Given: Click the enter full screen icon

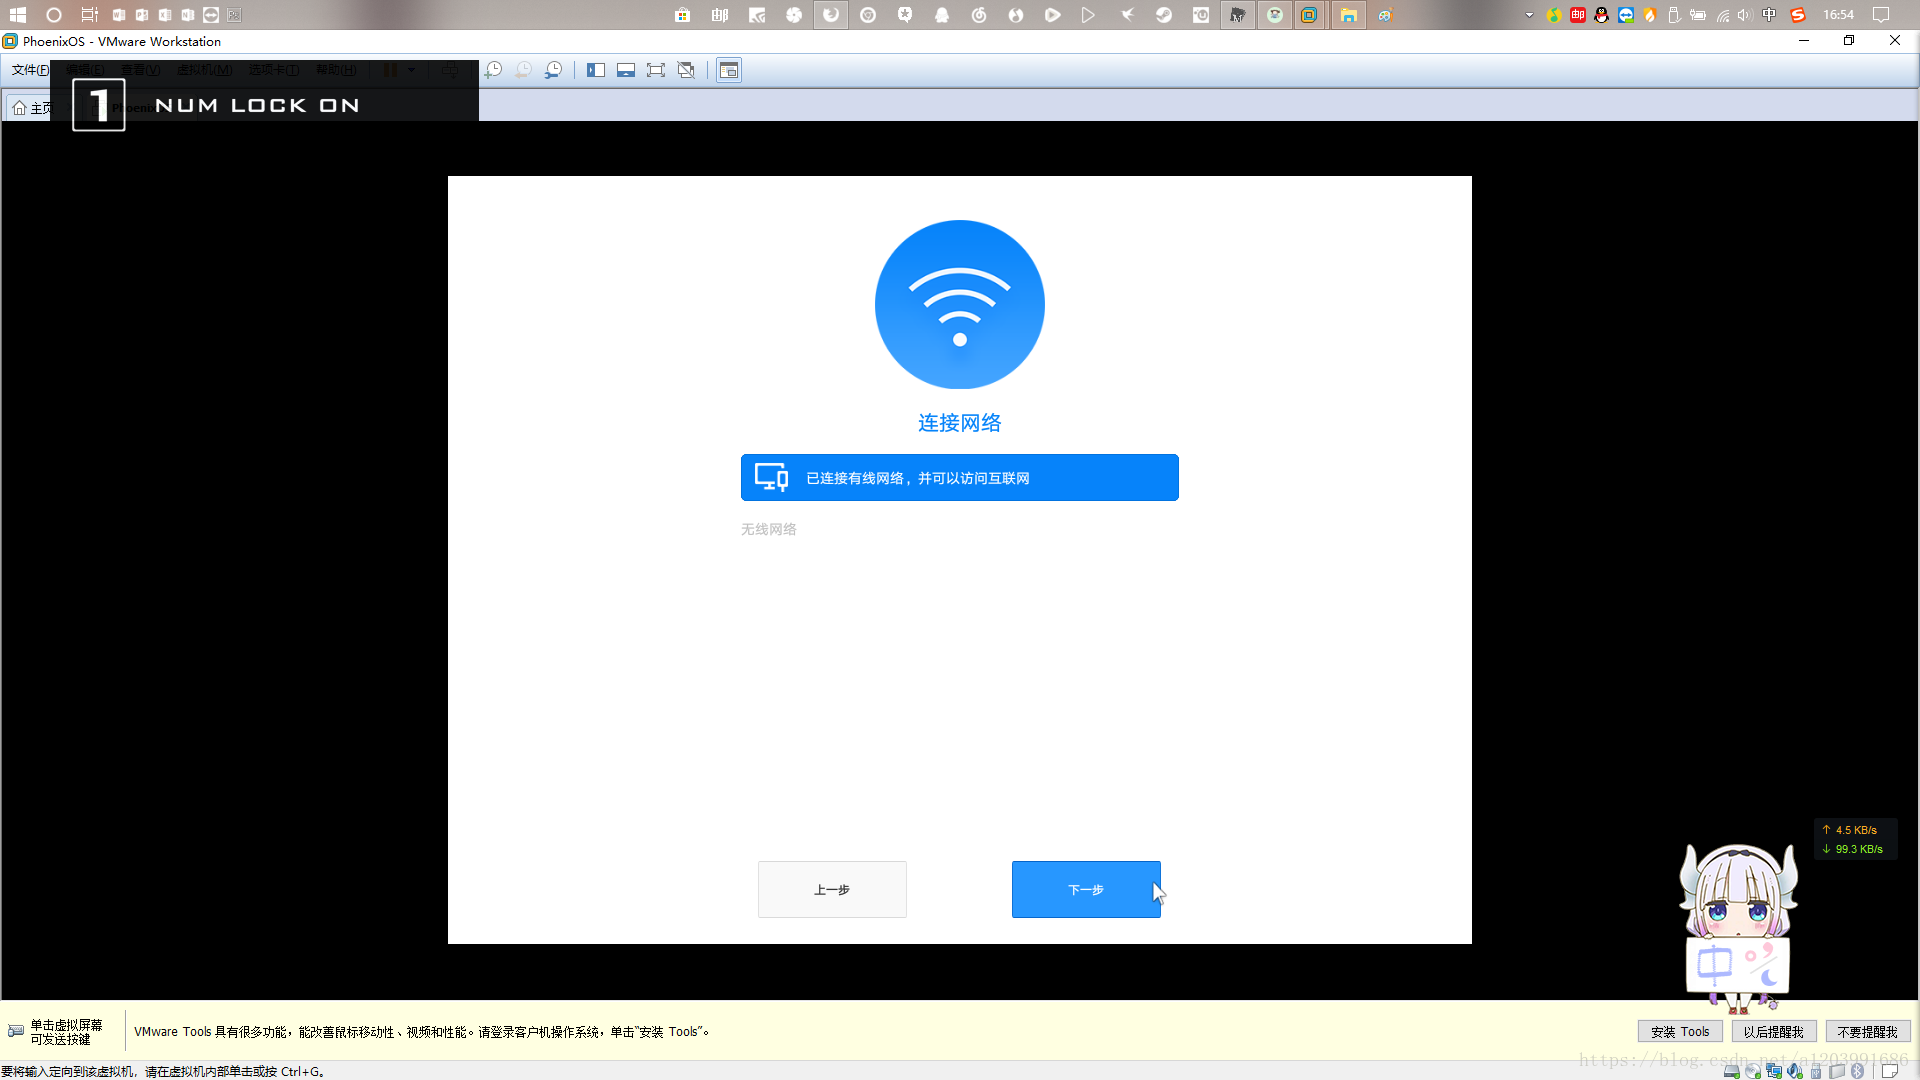Looking at the screenshot, I should pyautogui.click(x=656, y=70).
